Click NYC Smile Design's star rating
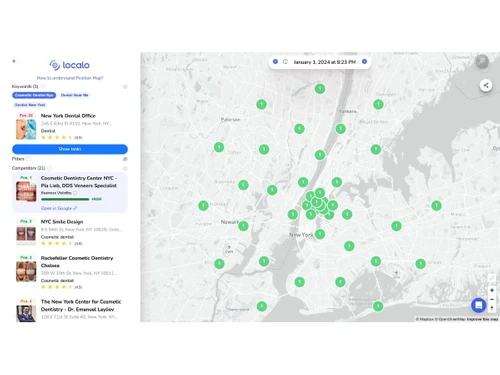This screenshot has width=500, height=375. click(x=56, y=244)
